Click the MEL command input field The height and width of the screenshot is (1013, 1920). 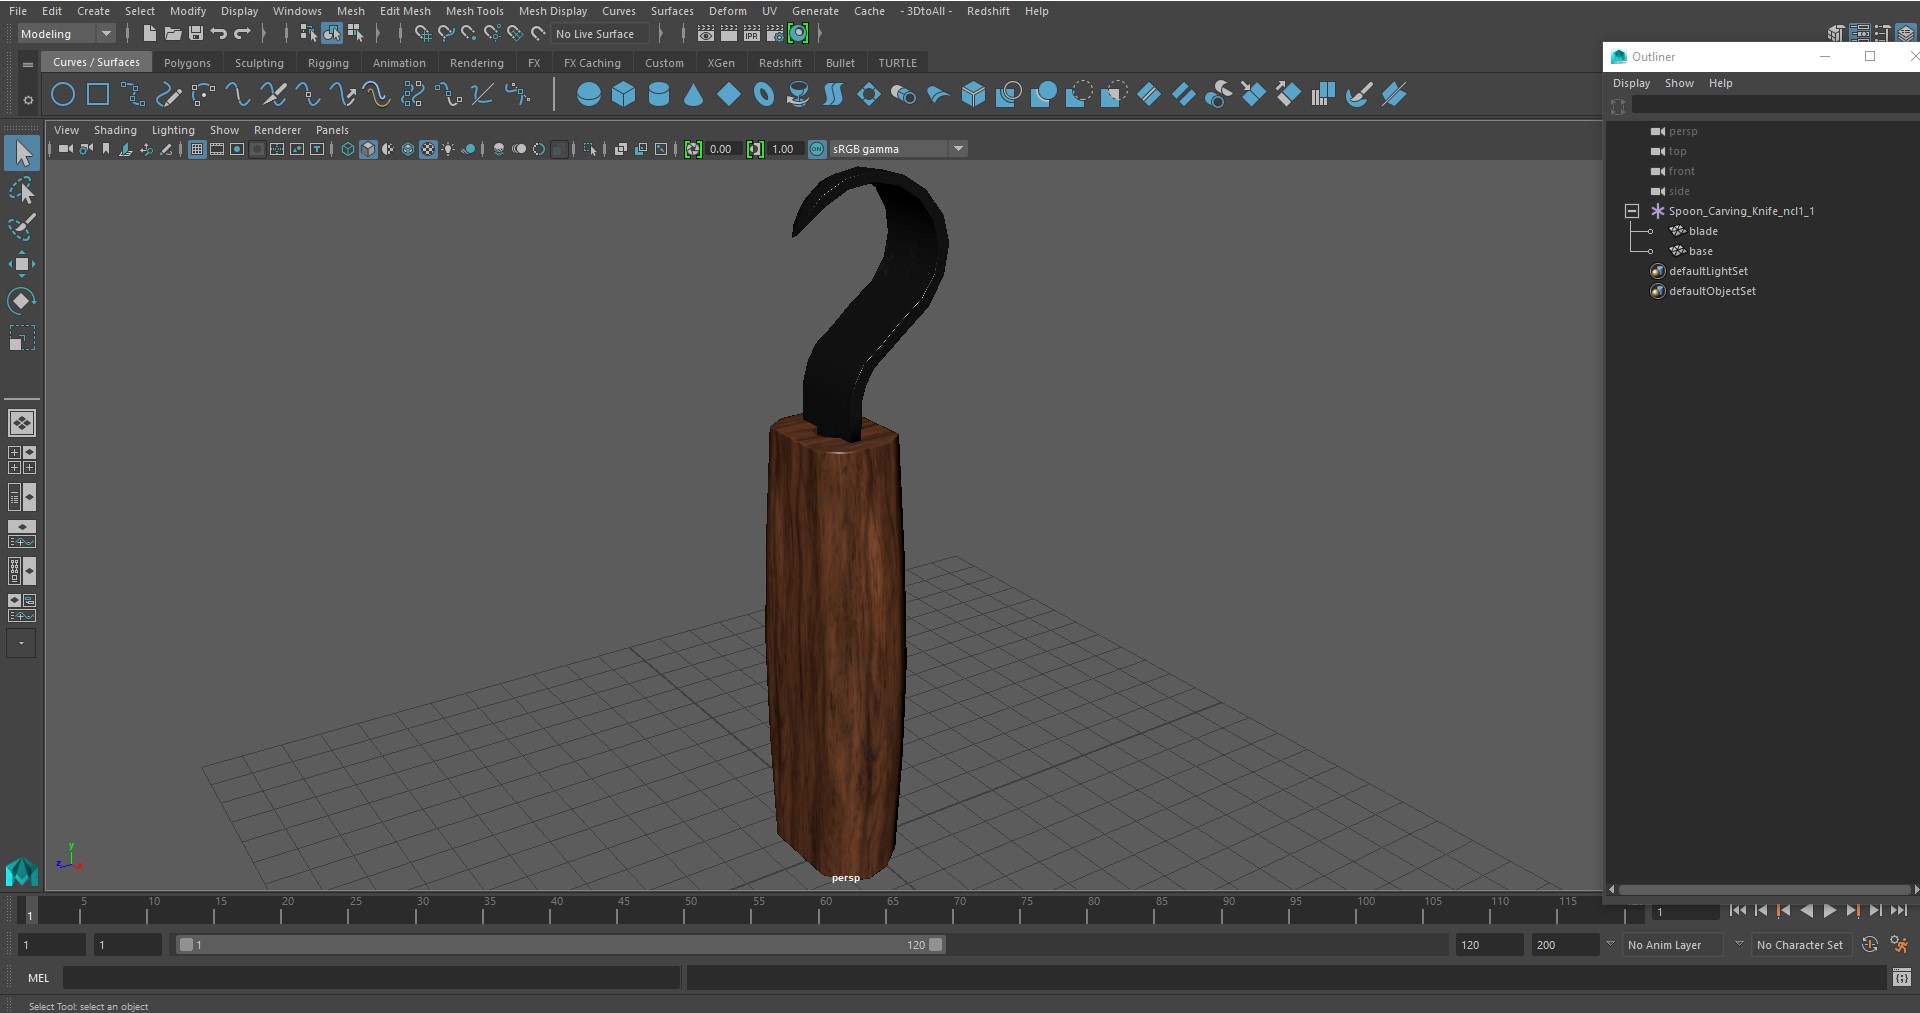[x=372, y=977]
